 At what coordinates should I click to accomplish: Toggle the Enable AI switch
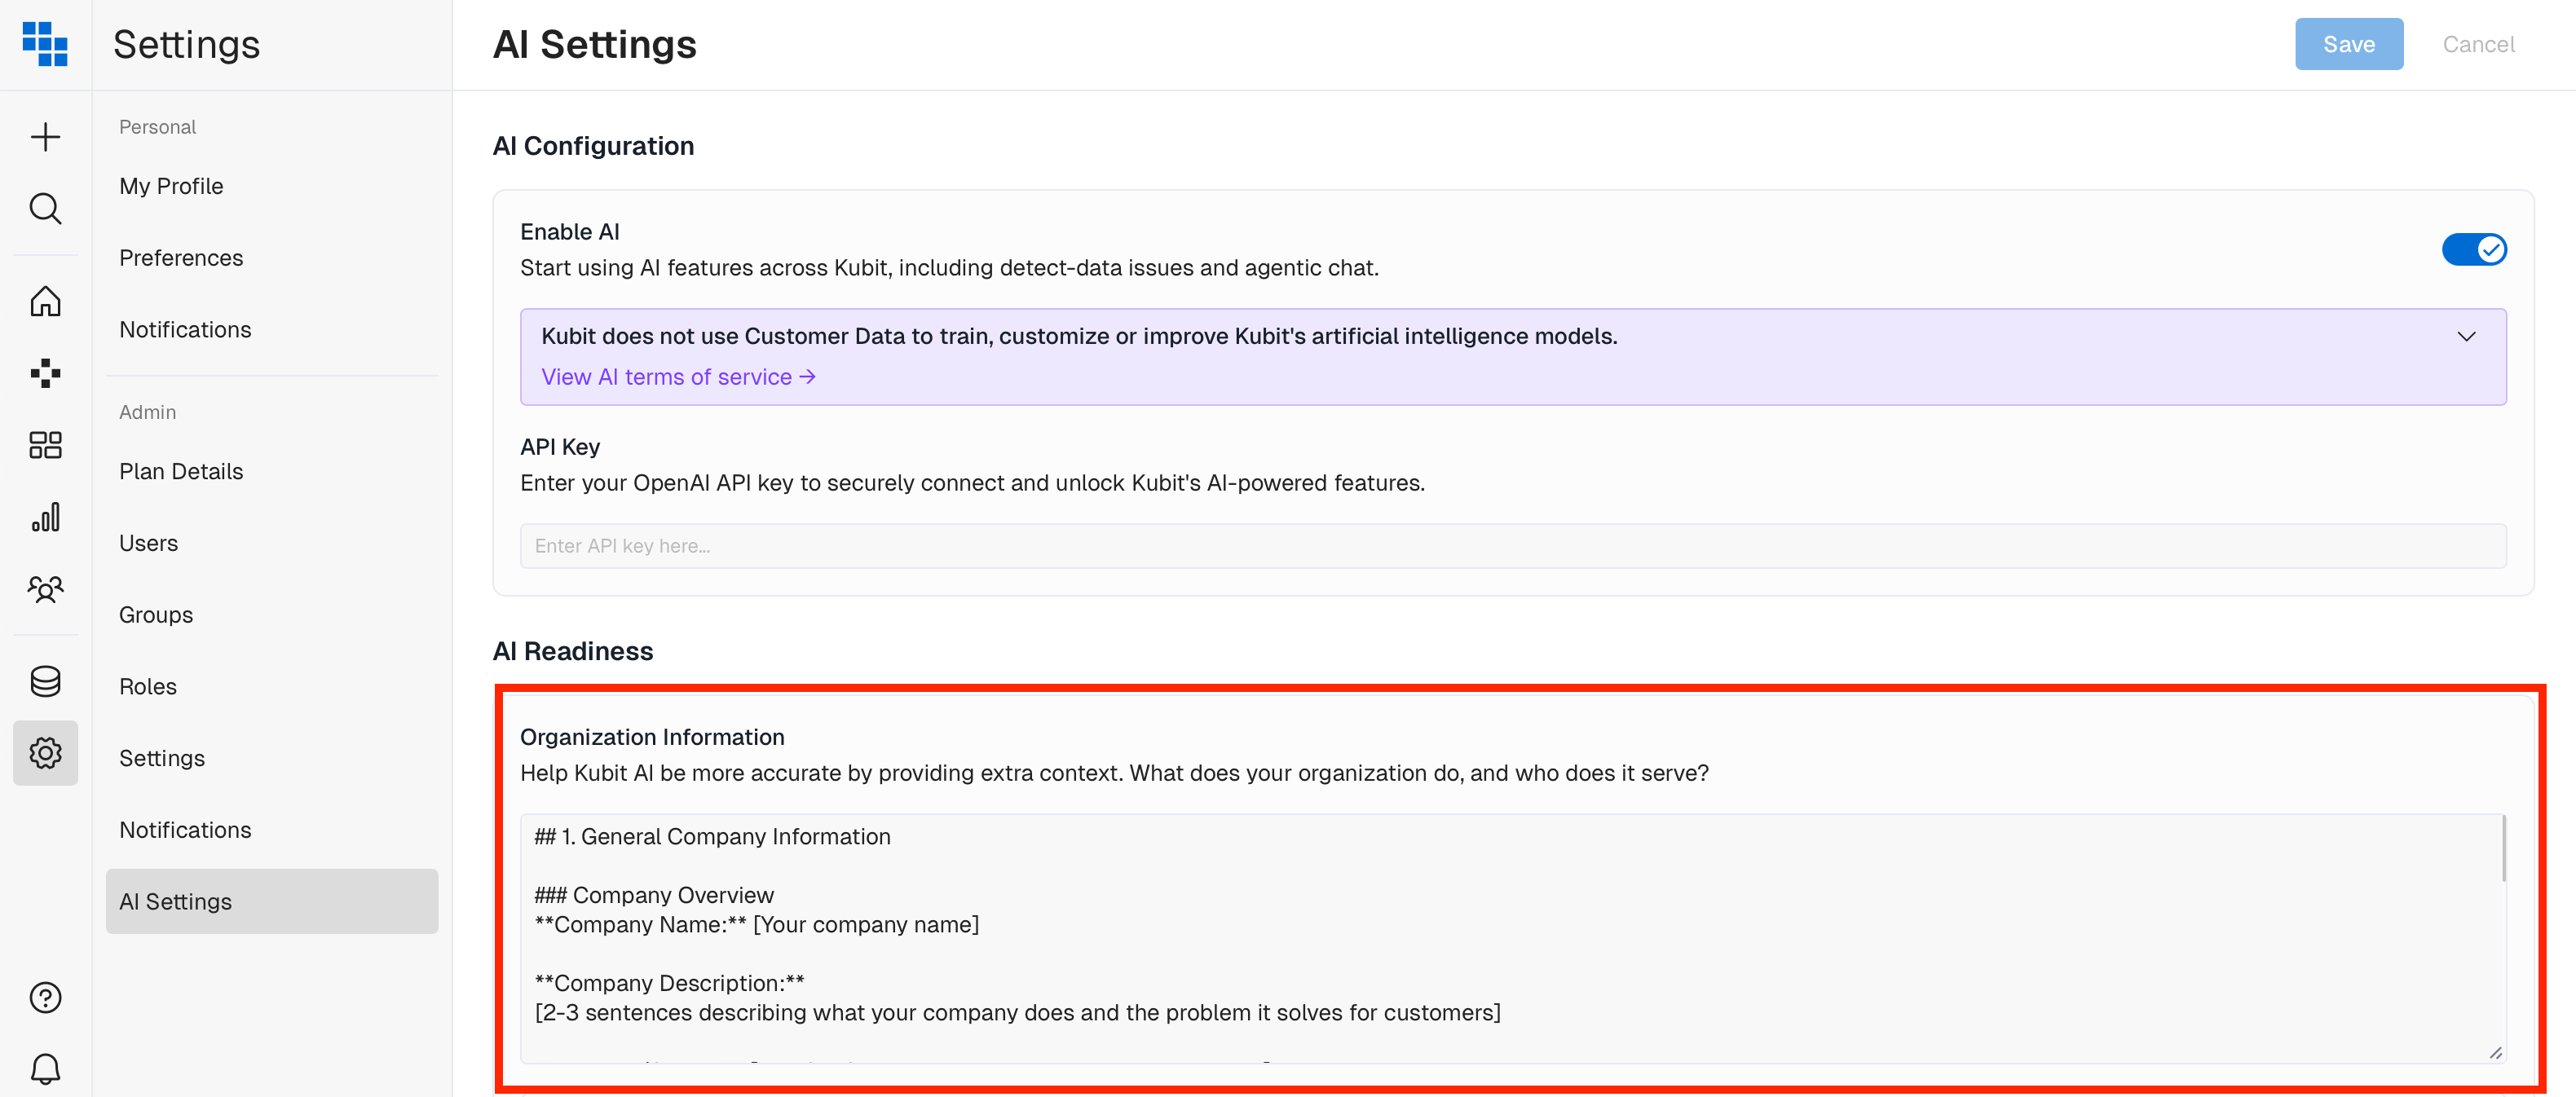(x=2473, y=249)
